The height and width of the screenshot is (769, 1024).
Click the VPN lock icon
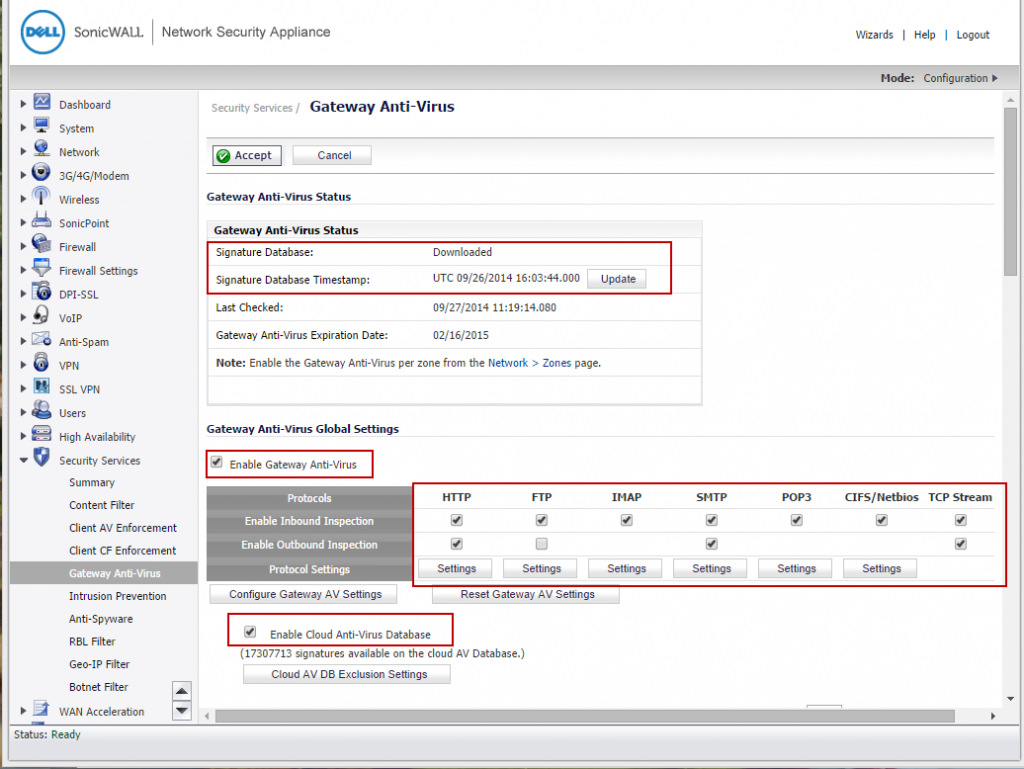point(42,363)
